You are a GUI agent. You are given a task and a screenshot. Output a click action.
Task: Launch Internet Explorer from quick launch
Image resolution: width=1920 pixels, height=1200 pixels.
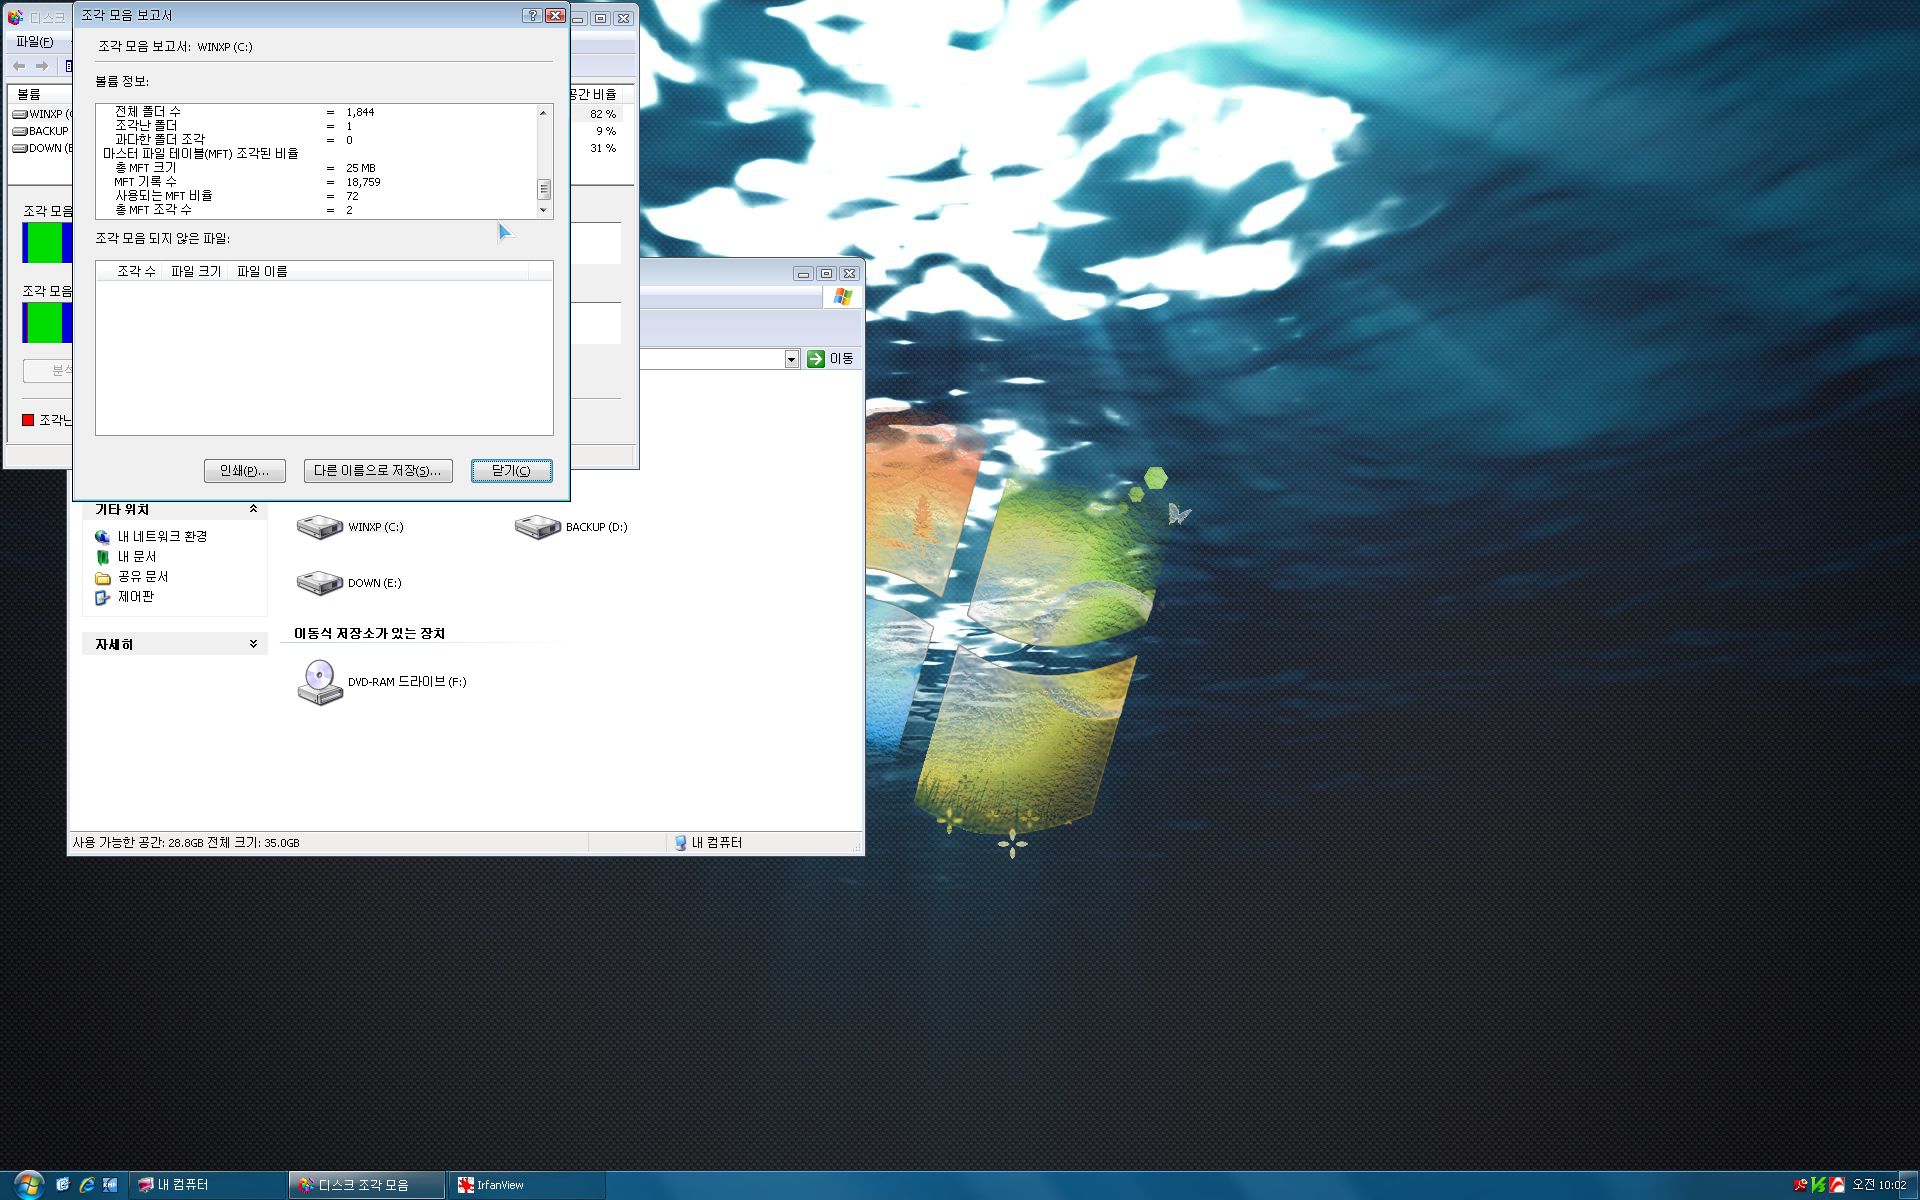[87, 1185]
